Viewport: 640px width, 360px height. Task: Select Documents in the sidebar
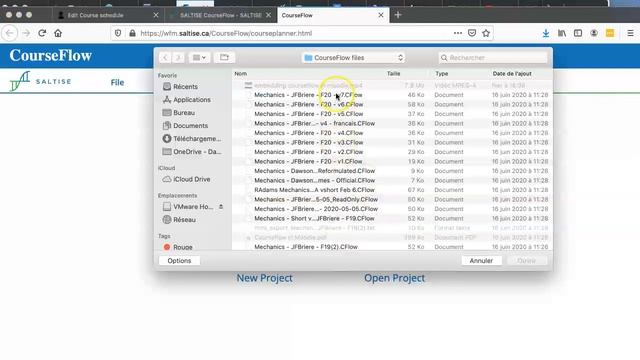[x=190, y=126]
